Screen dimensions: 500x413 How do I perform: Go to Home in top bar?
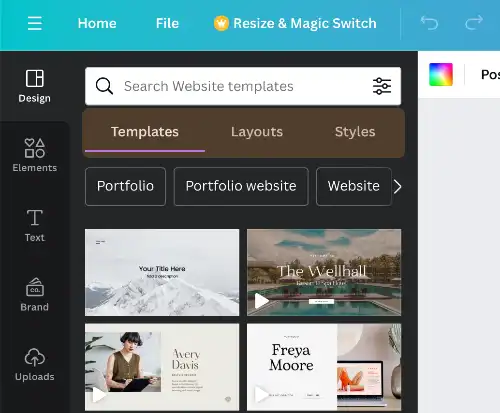click(97, 23)
